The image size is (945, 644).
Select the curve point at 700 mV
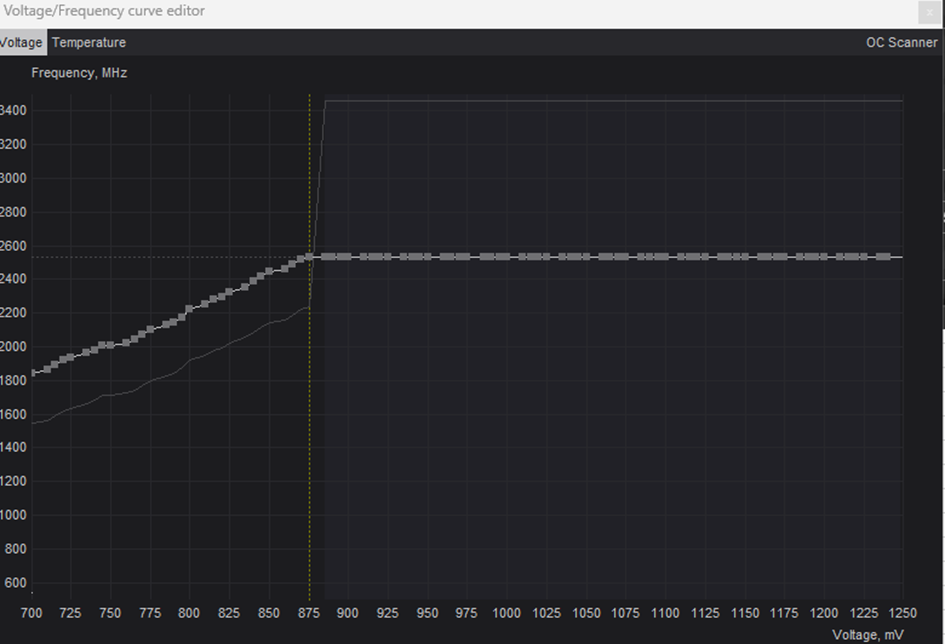click(x=33, y=373)
